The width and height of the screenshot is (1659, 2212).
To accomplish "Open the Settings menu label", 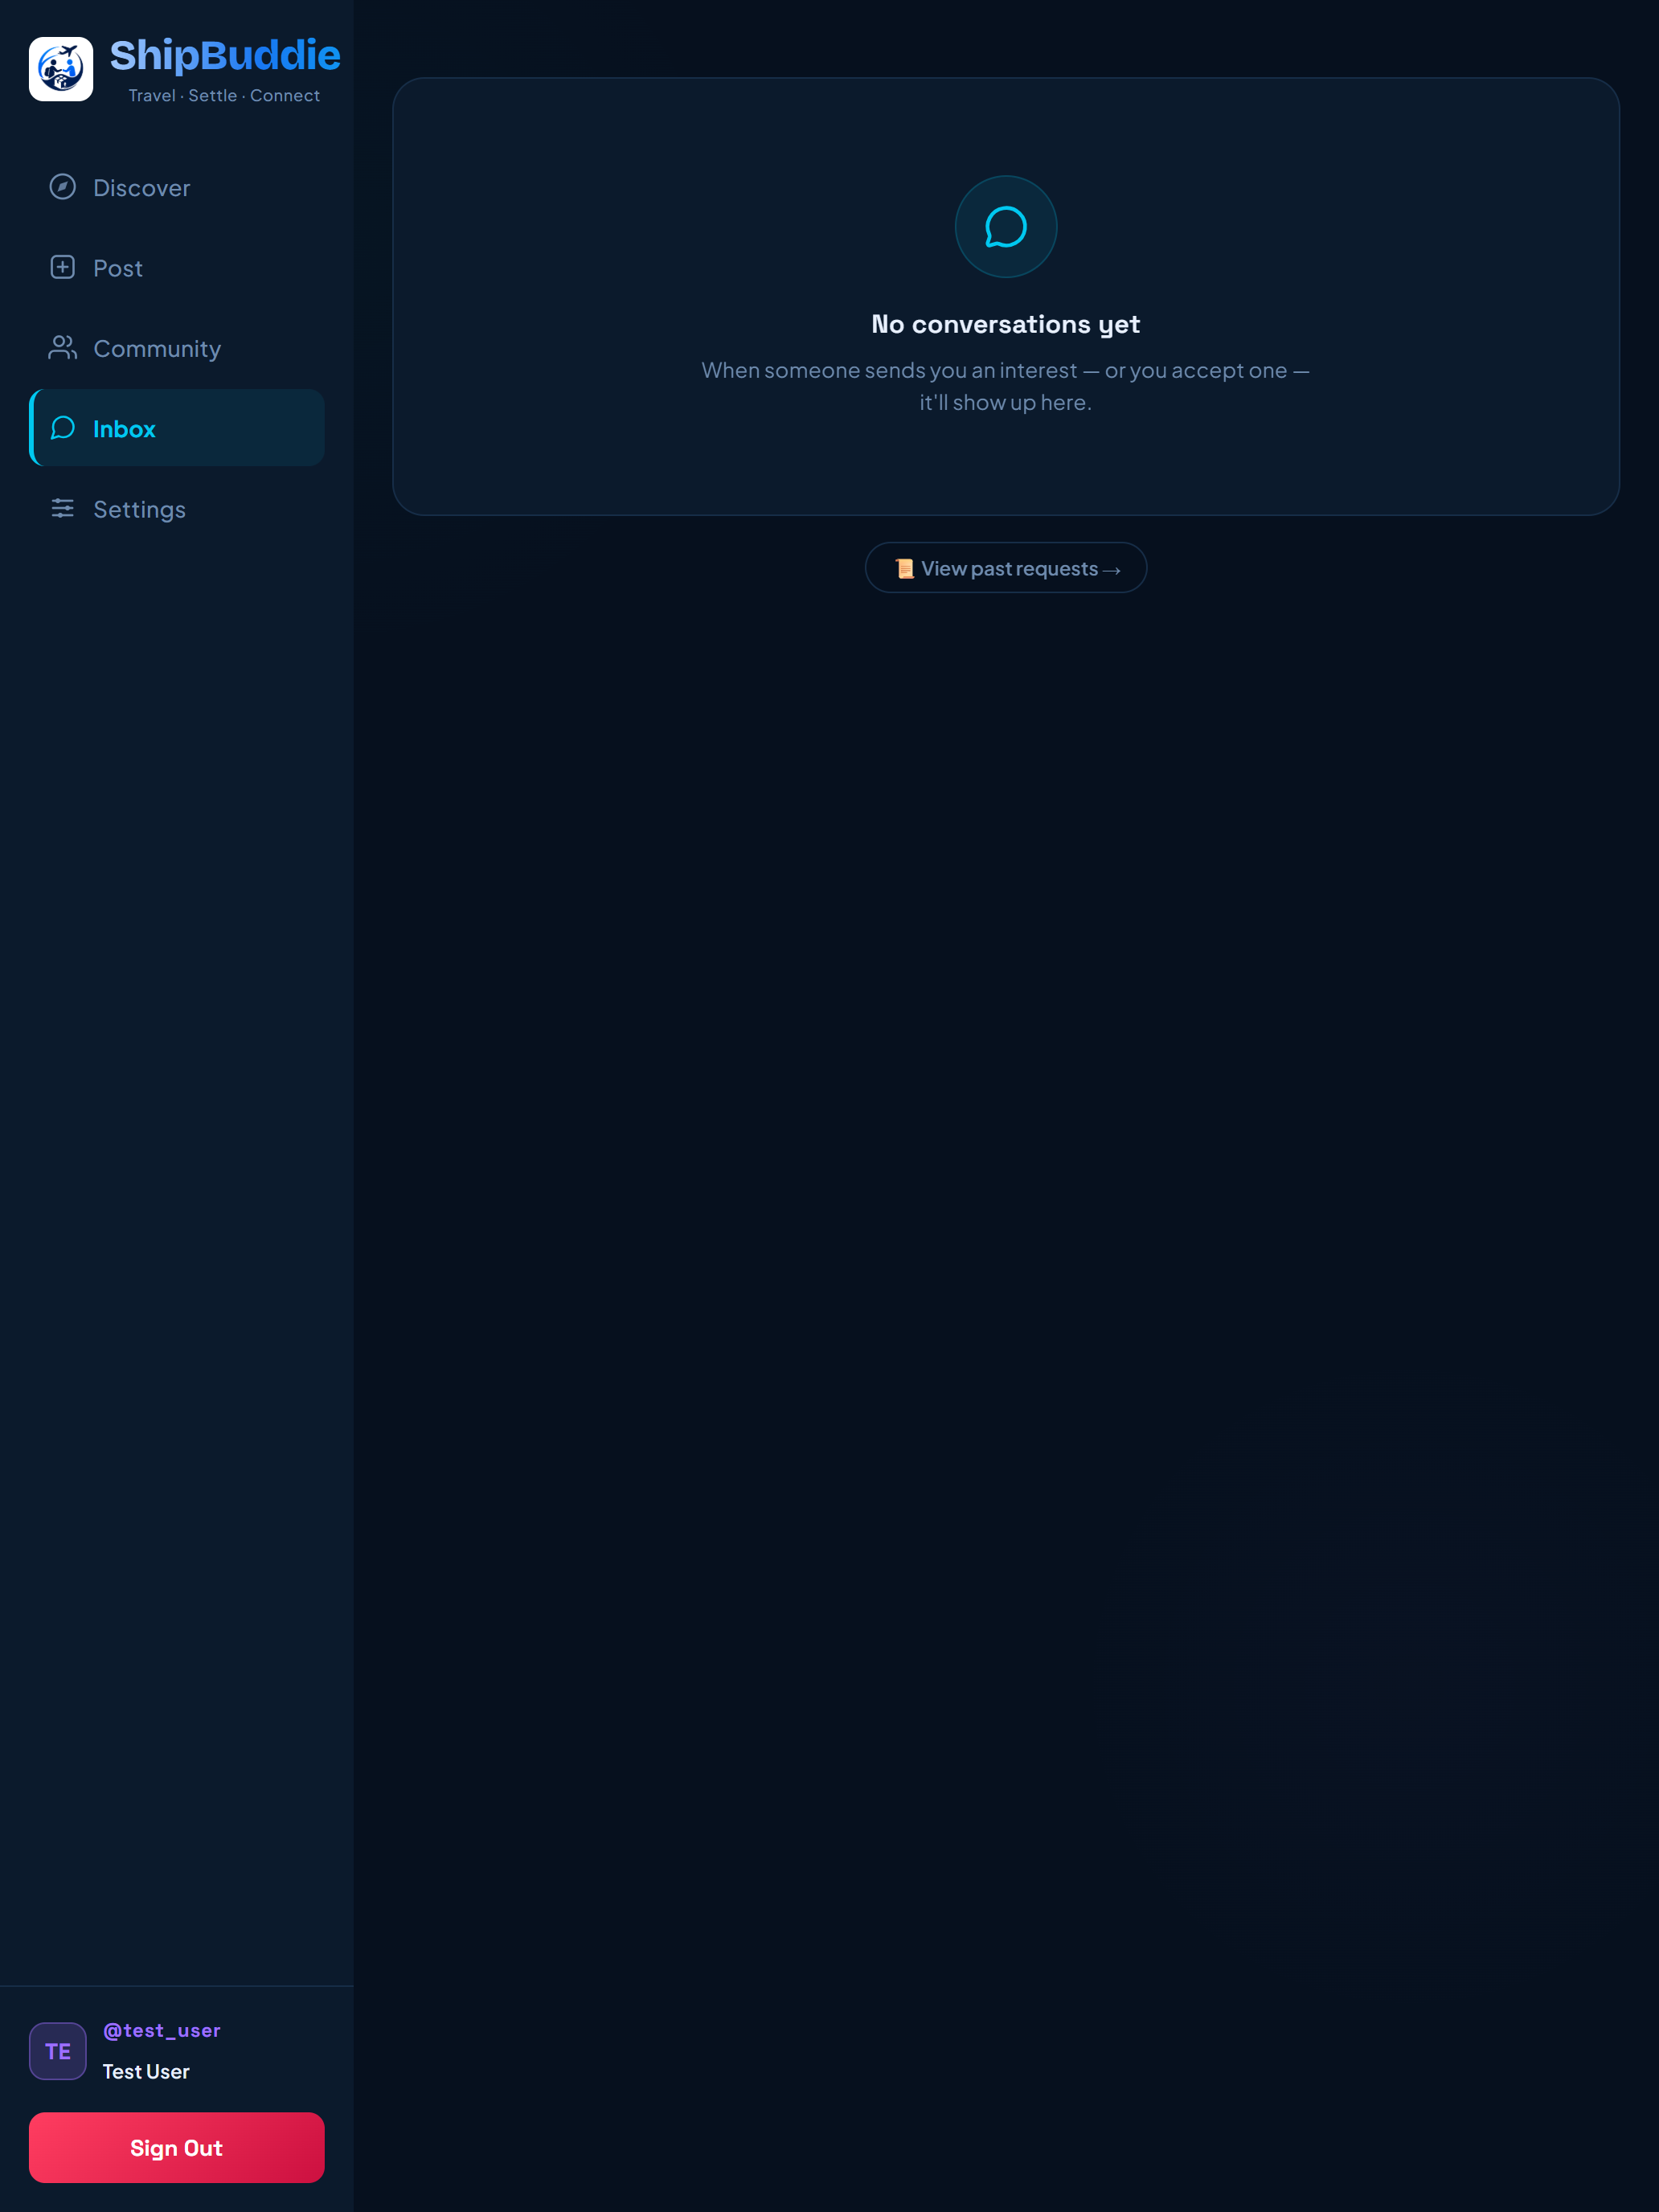I will pos(139,510).
